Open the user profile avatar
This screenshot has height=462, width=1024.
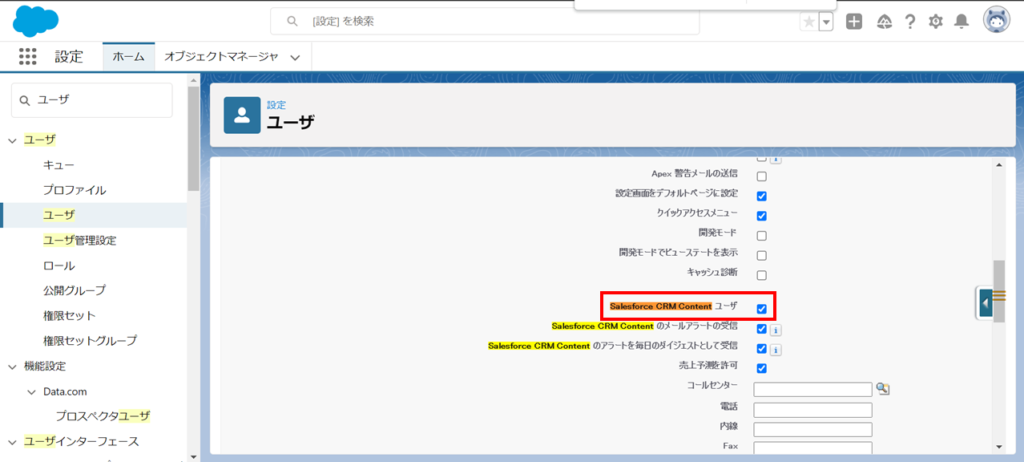coord(996,21)
